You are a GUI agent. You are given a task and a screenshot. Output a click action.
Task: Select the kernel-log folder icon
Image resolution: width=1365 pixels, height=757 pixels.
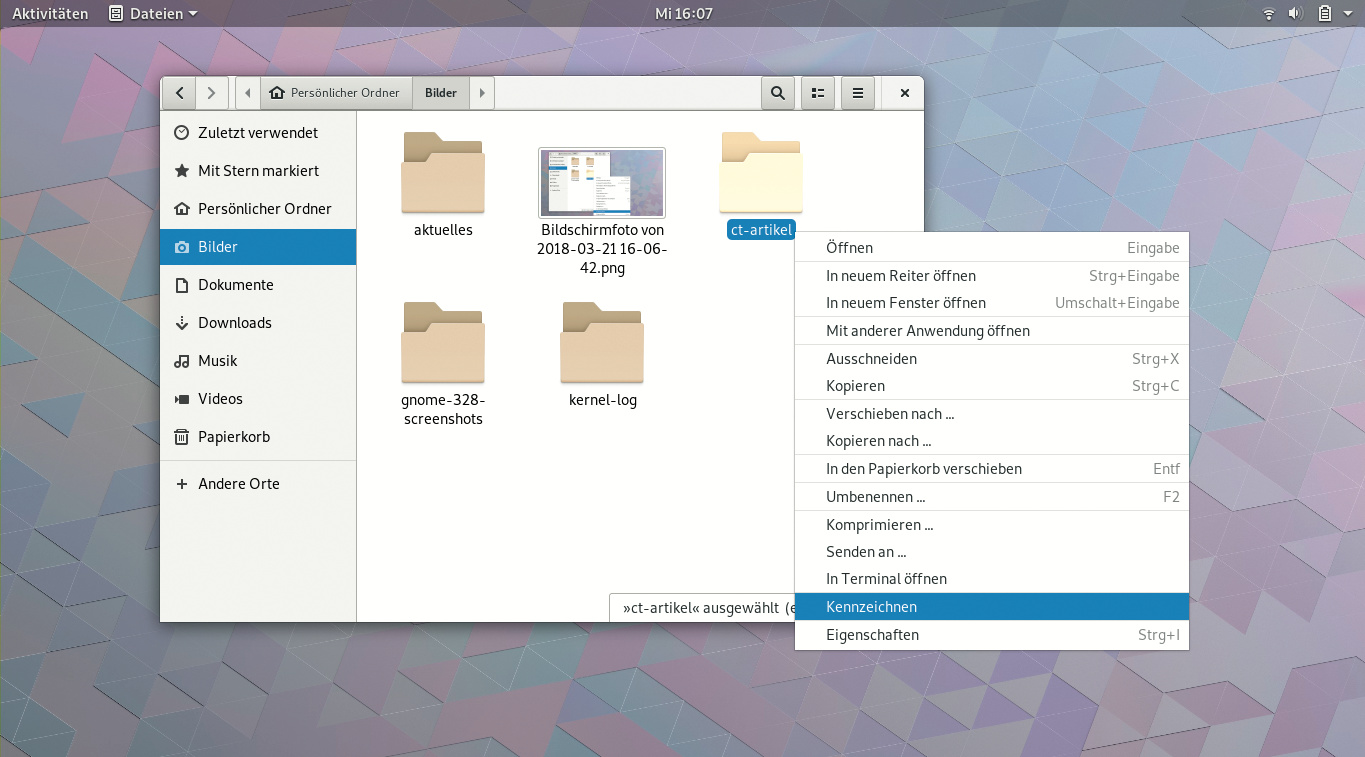(602, 343)
